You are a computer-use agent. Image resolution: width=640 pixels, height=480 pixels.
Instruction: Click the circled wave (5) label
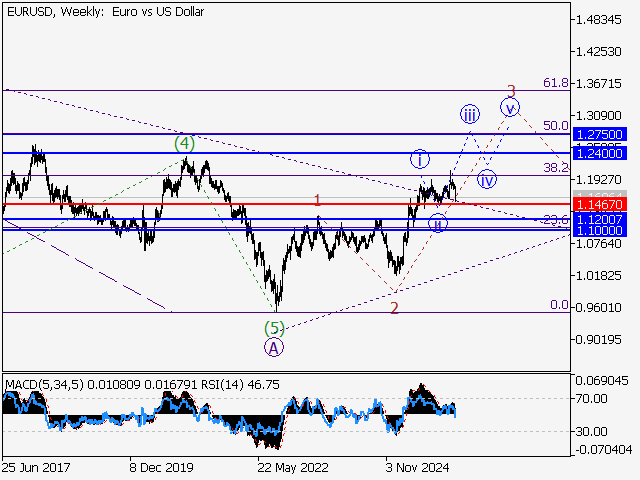pyautogui.click(x=274, y=327)
